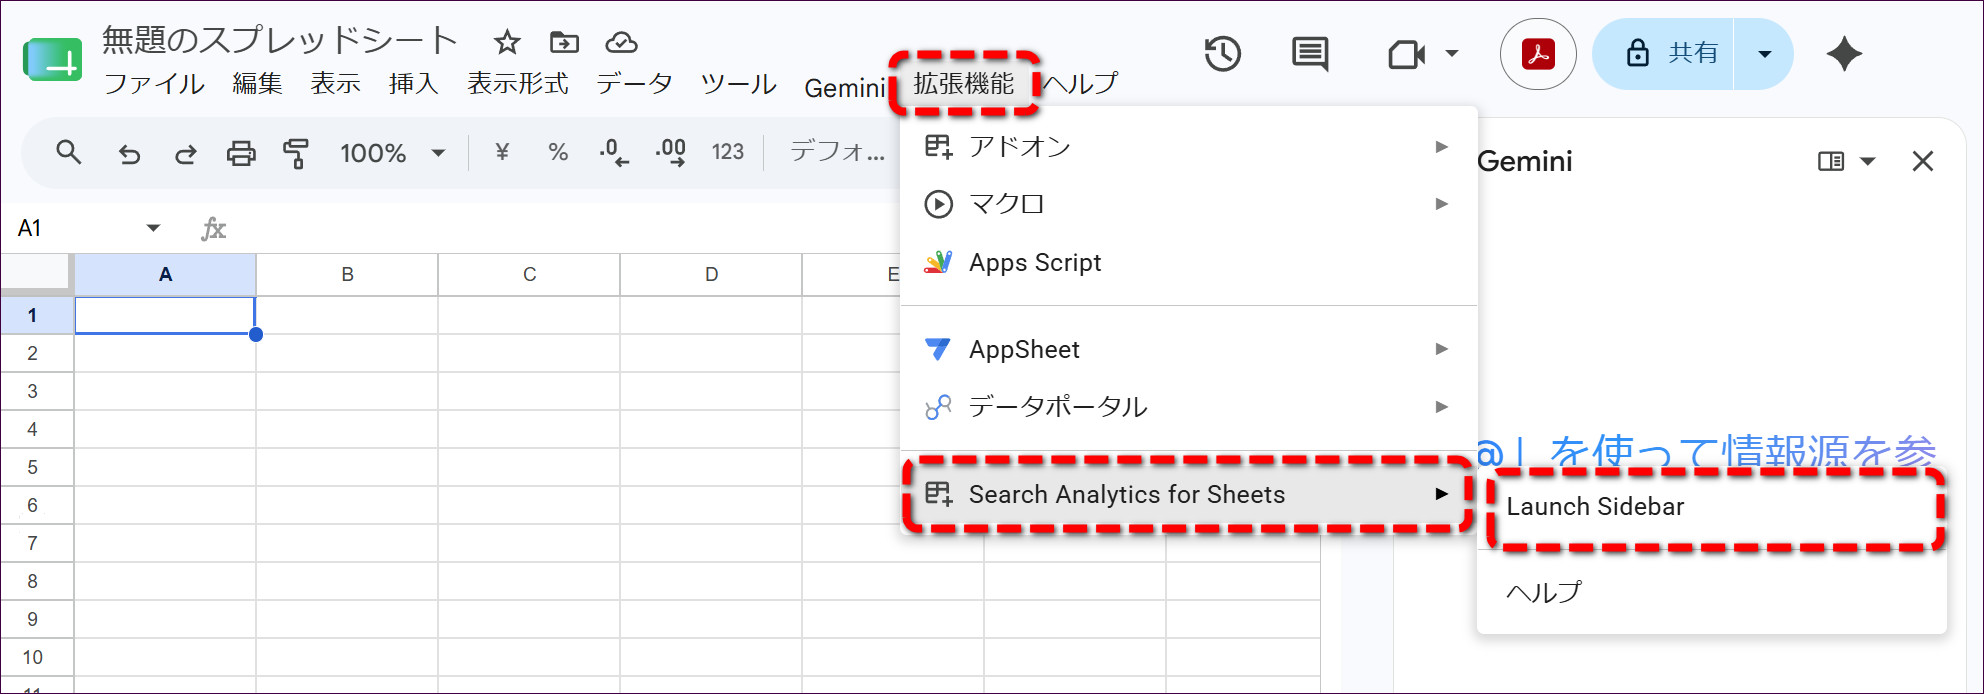Screen dimensions: 1984x694
Task: Click the fx formula icon
Action: click(213, 229)
